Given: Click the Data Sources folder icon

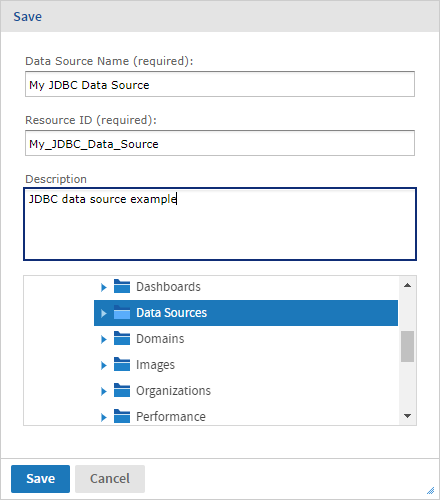Looking at the screenshot, I should (122, 312).
